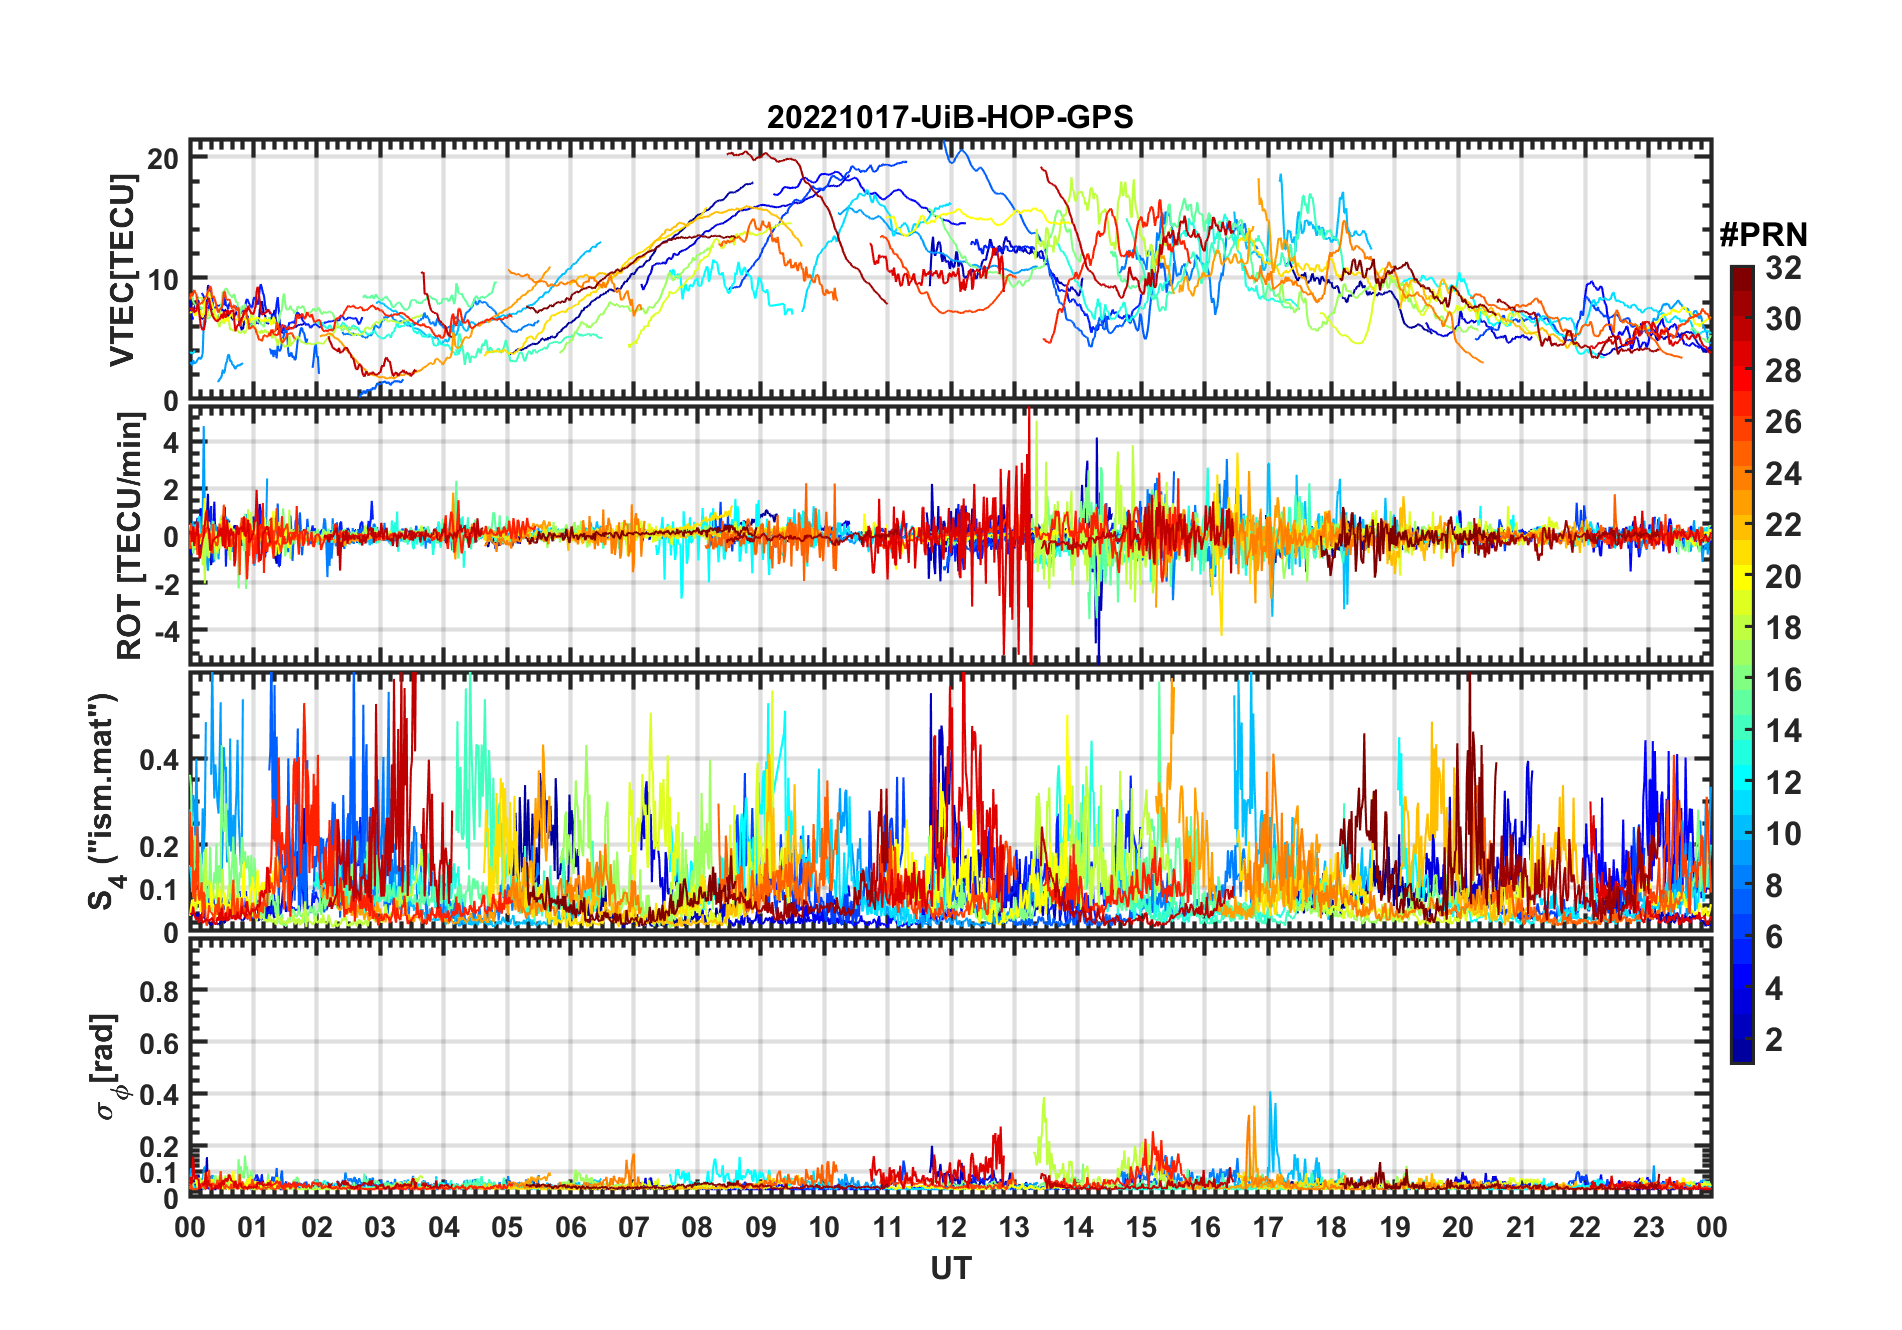
Task: Click the VTEC axis tick "10"
Action: 164,279
